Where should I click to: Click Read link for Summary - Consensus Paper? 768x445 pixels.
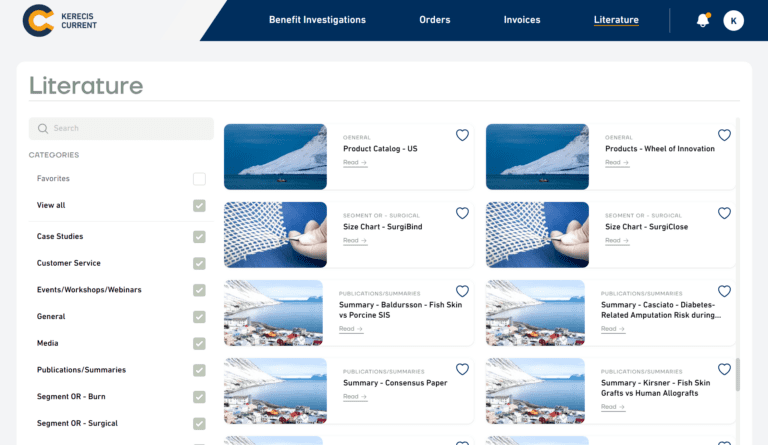click(x=355, y=397)
